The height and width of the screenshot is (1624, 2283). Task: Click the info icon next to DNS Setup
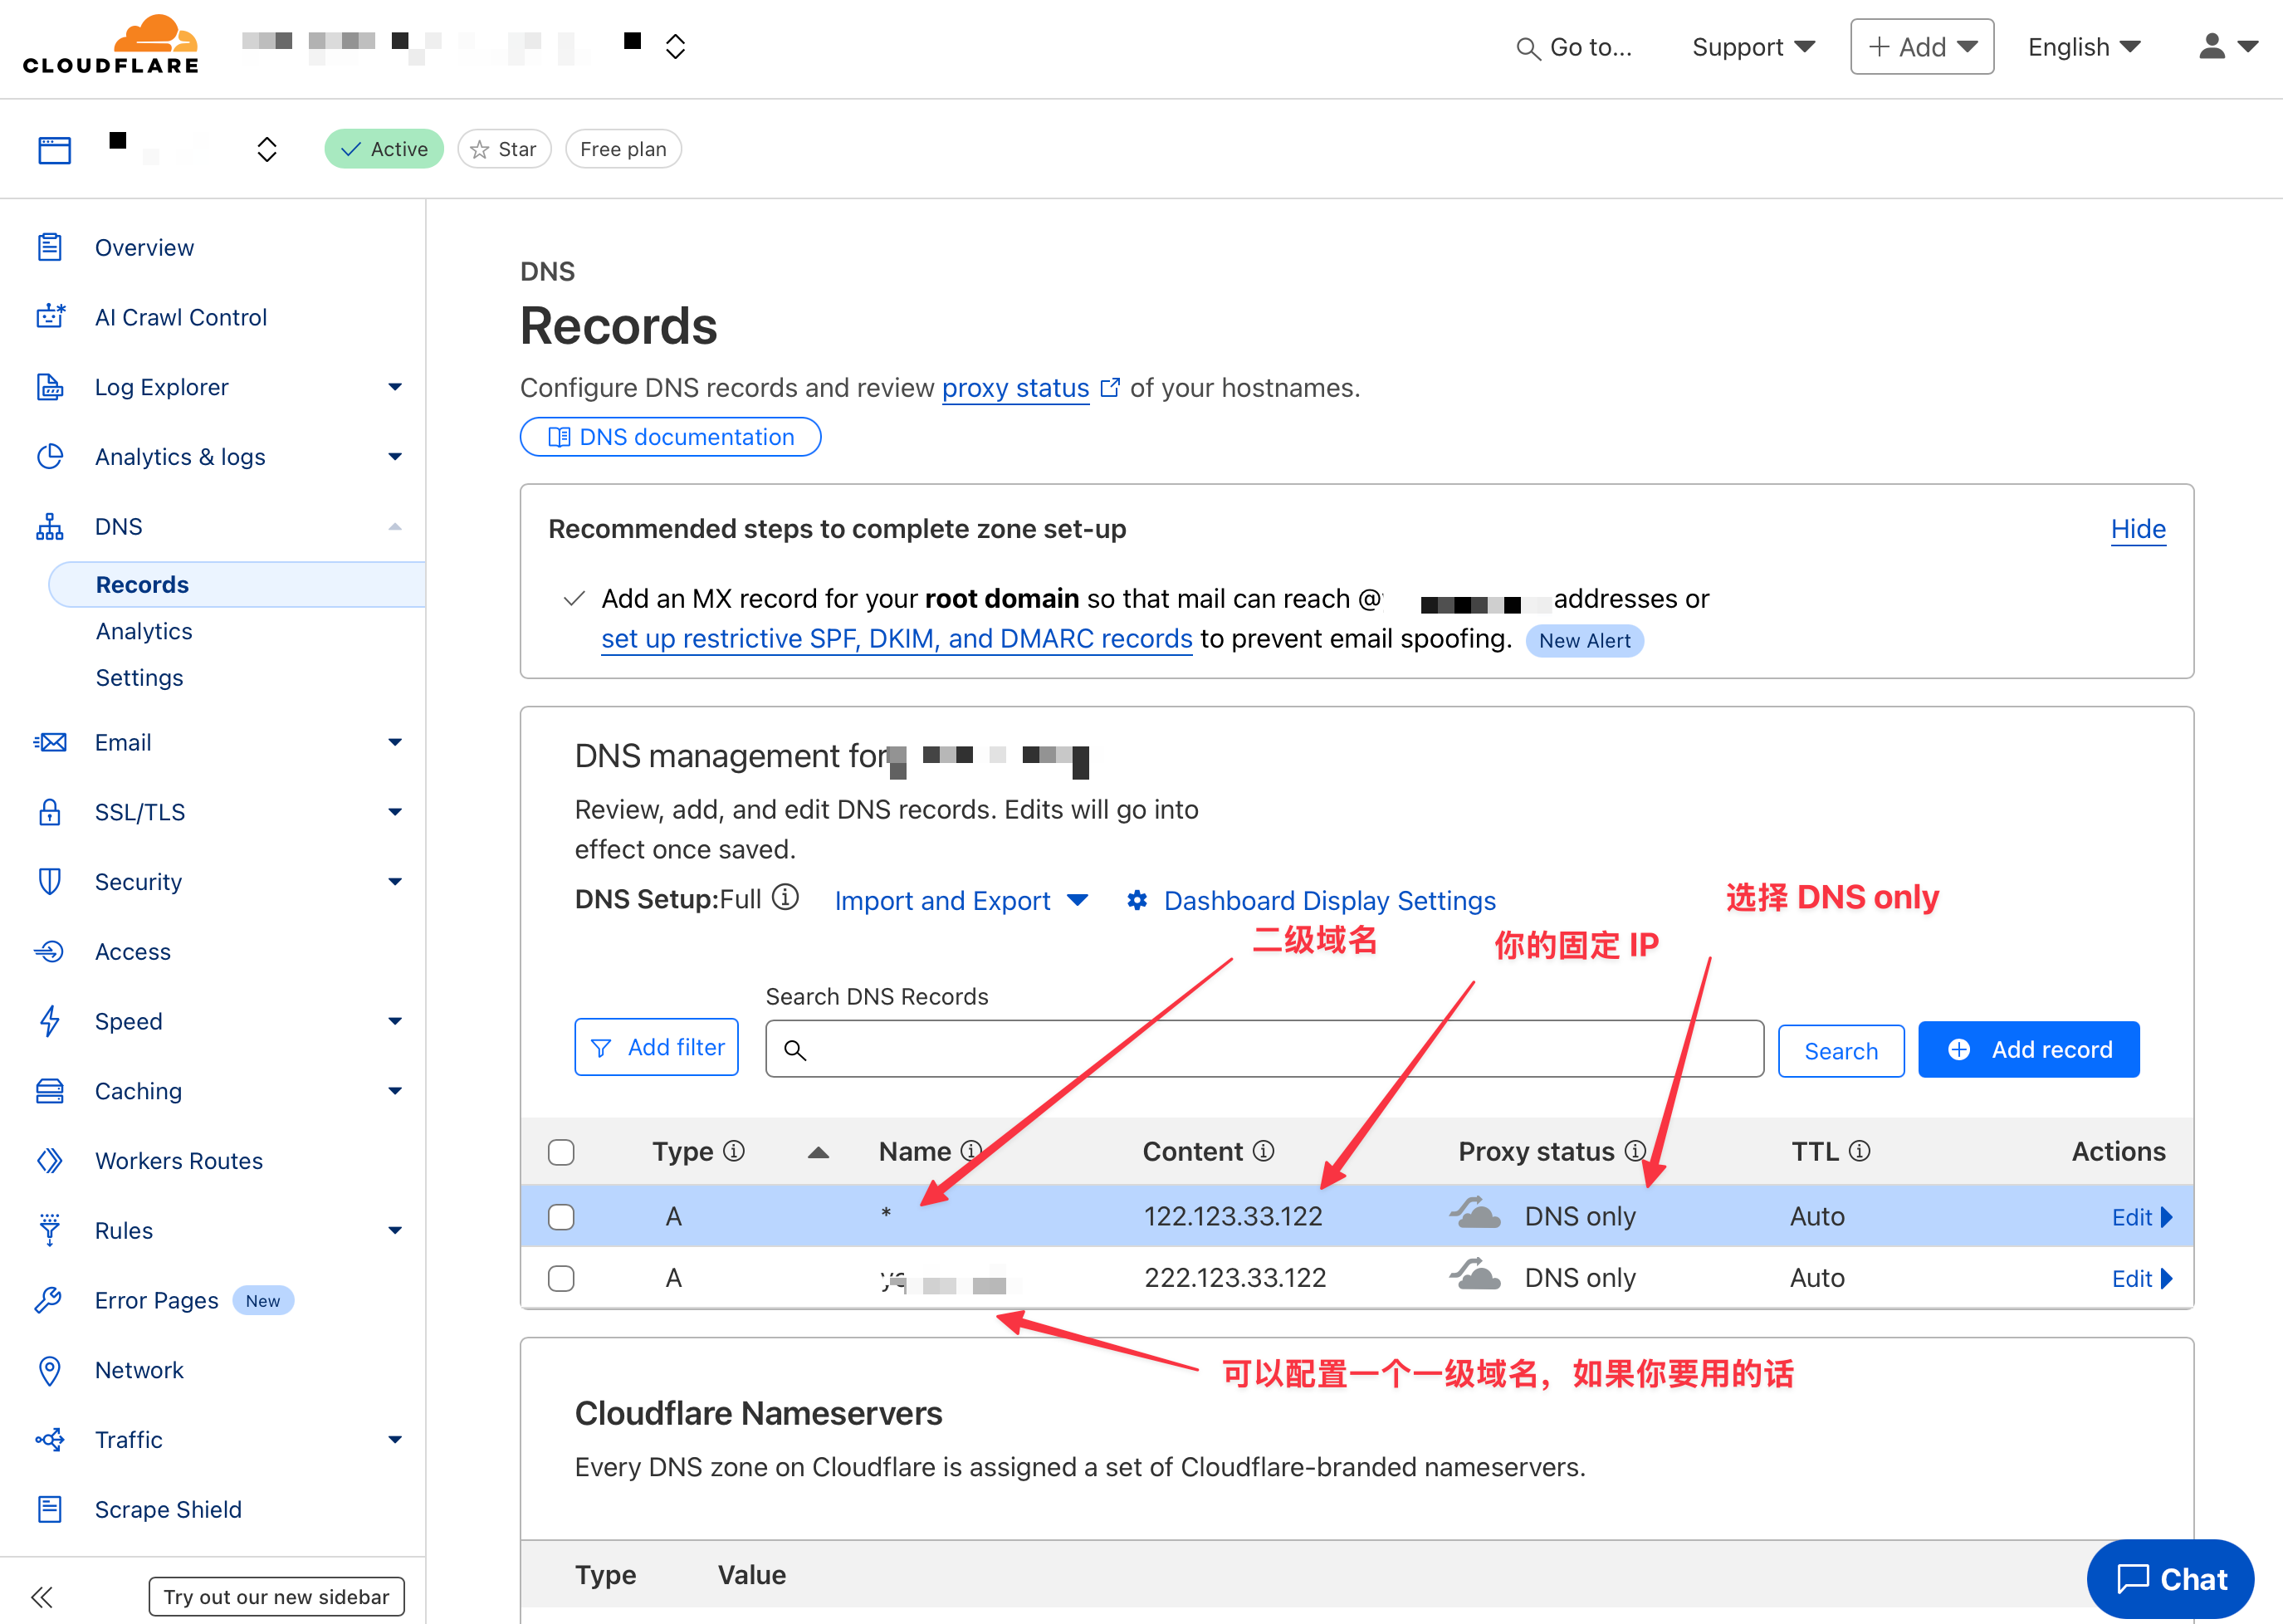(x=786, y=897)
